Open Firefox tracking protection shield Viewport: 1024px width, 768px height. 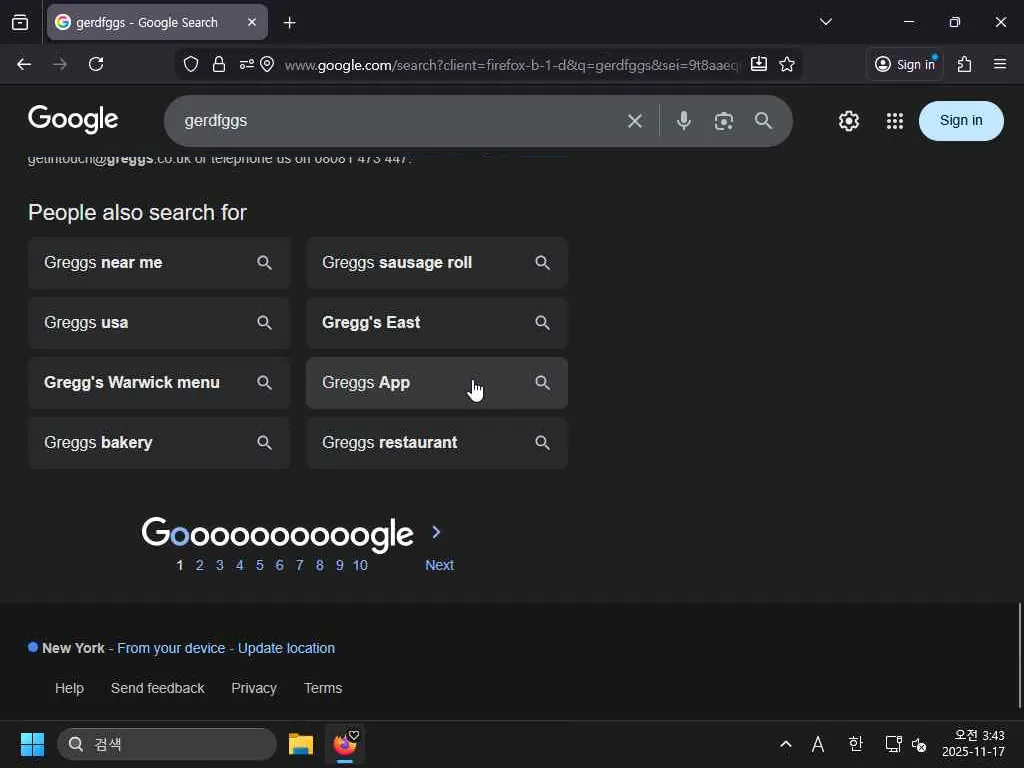pyautogui.click(x=191, y=64)
